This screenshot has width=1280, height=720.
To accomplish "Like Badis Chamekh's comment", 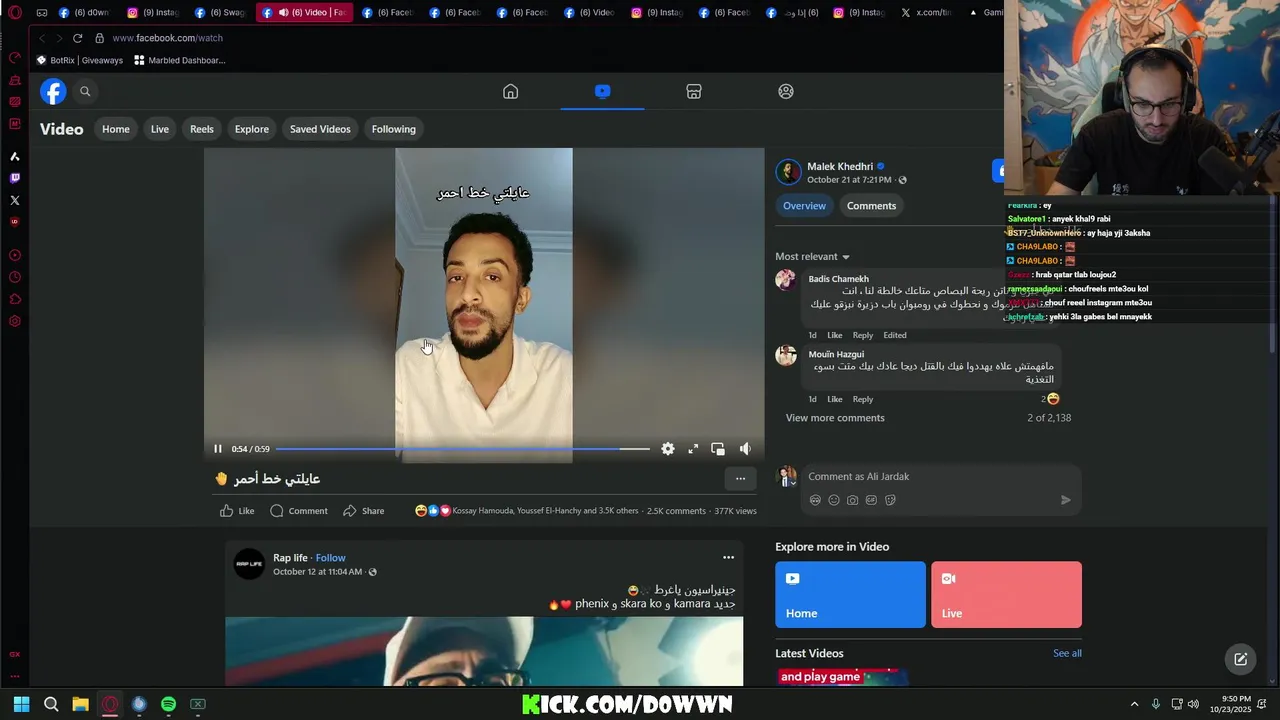I will pos(834,335).
